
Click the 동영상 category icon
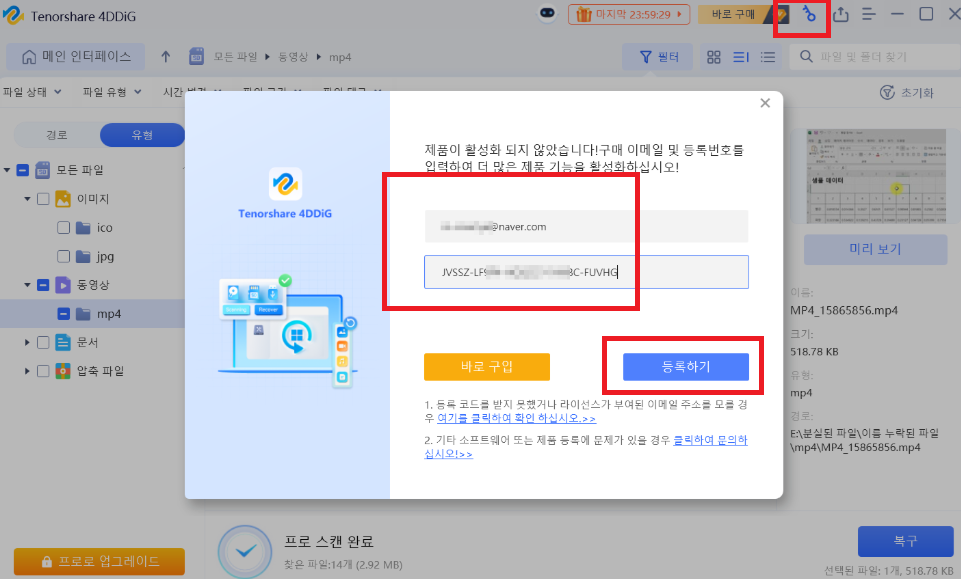tap(63, 285)
